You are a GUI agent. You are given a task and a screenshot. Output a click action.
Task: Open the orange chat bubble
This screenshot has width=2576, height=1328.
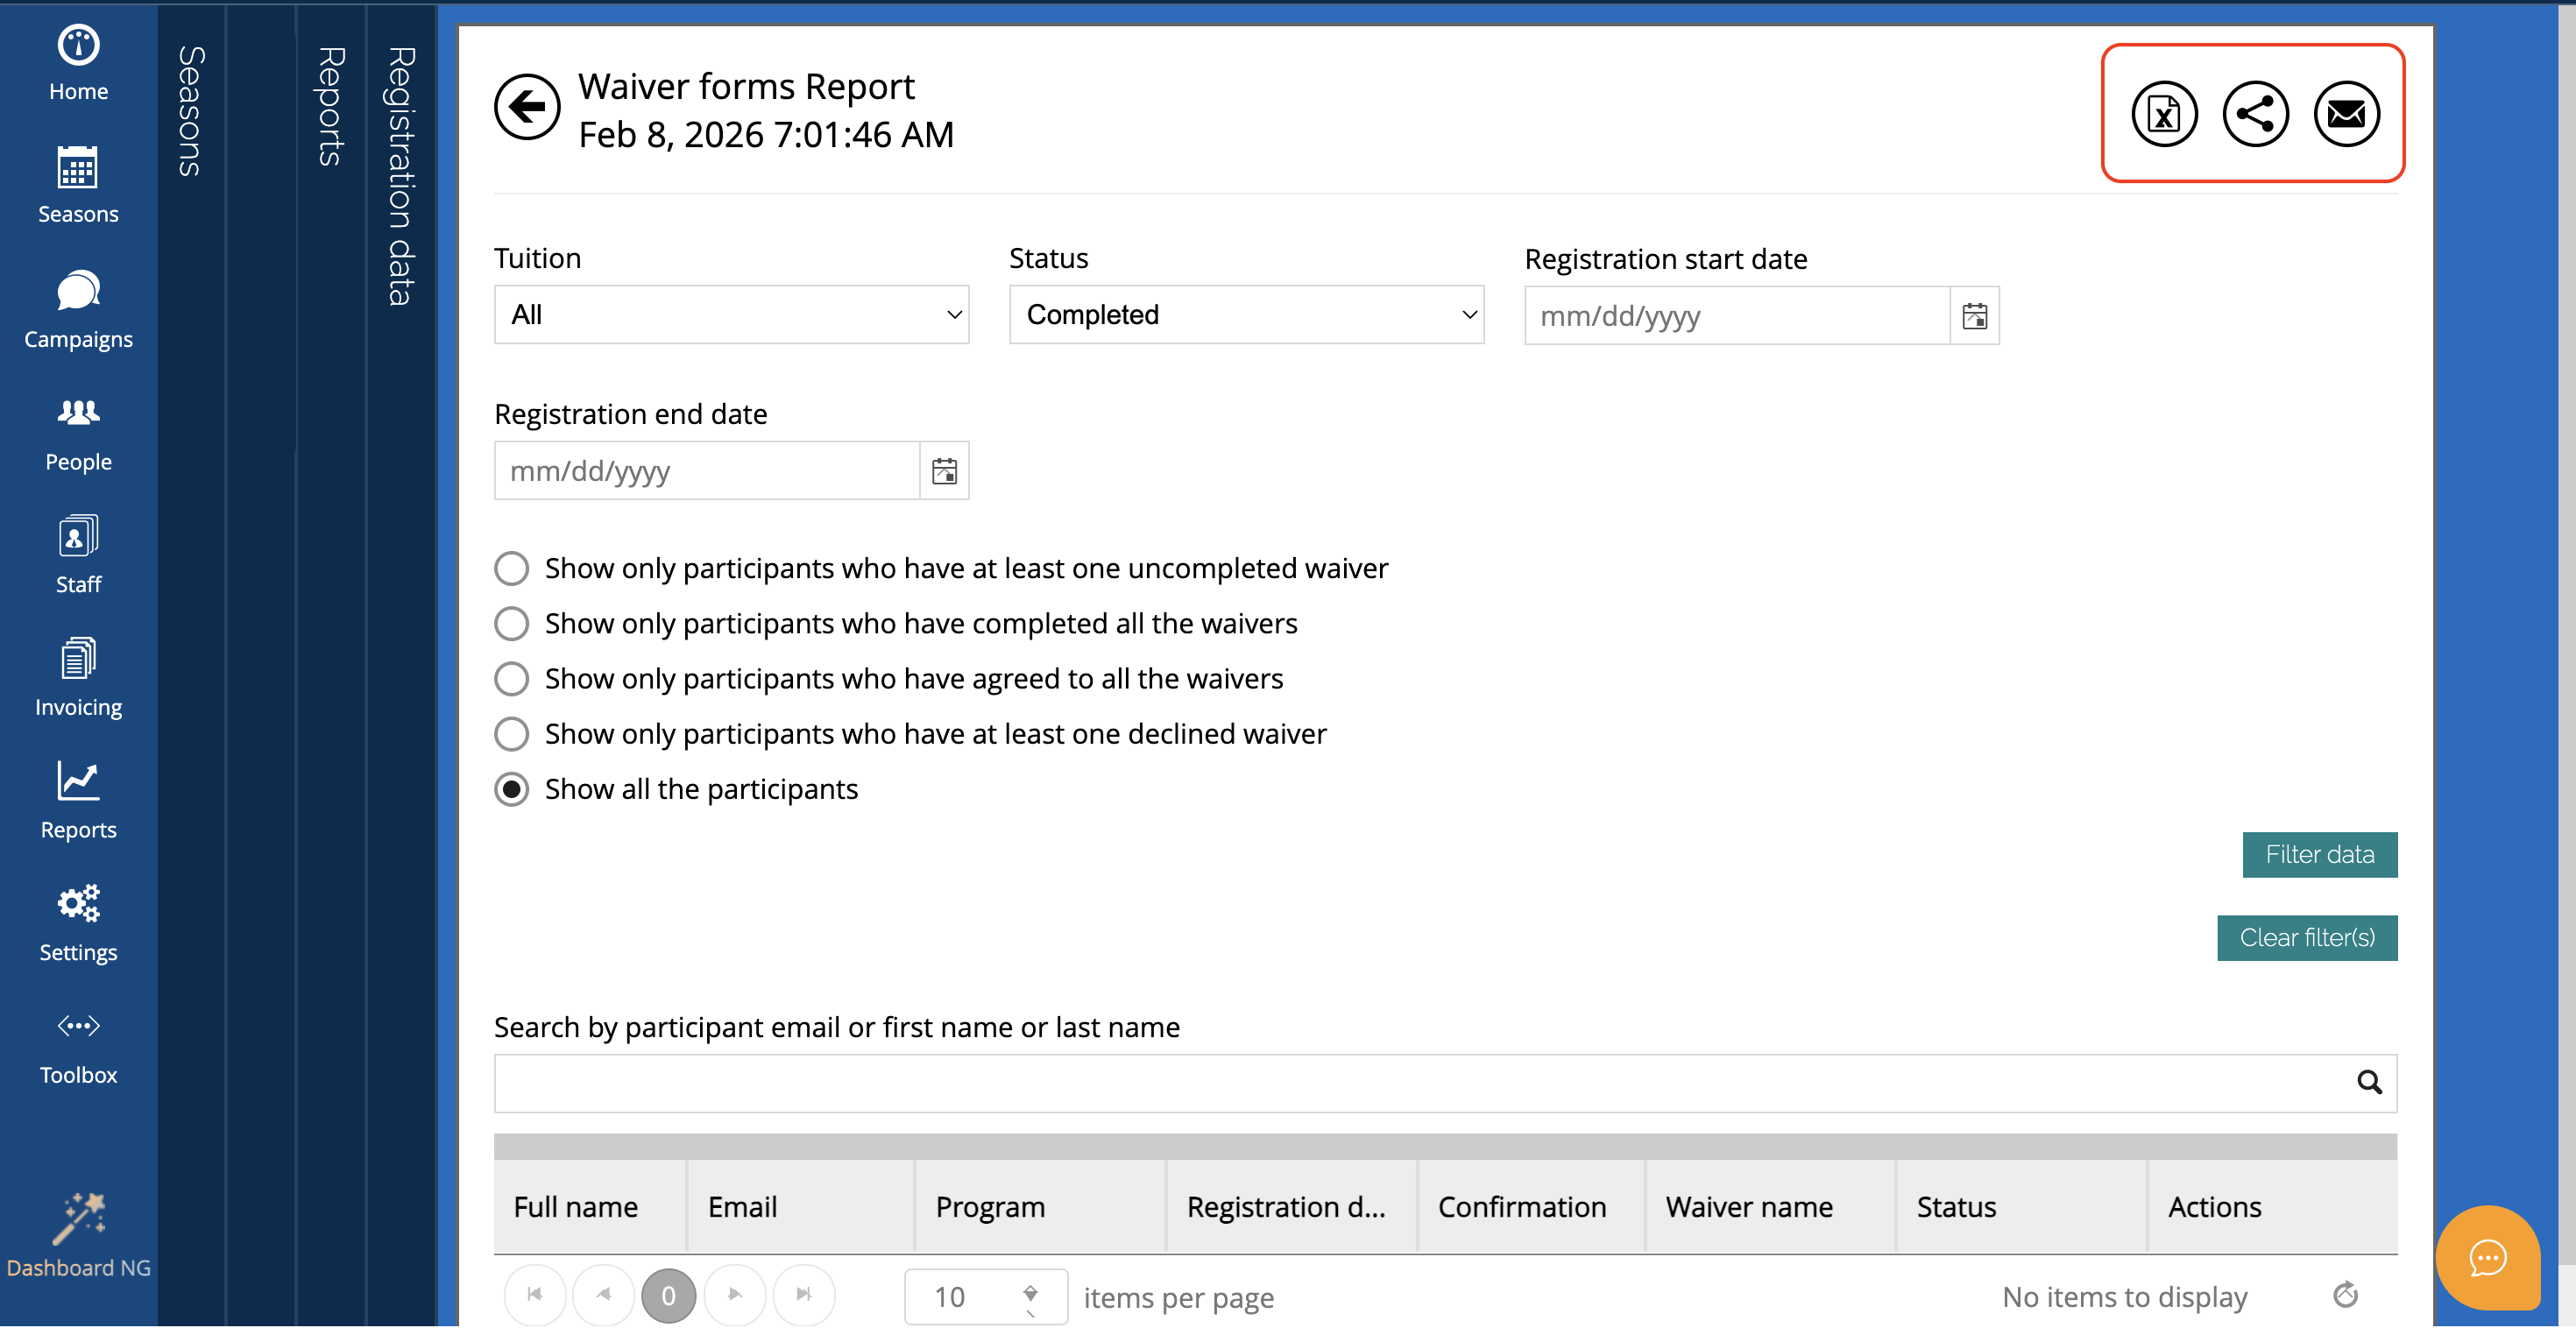[x=2487, y=1257]
